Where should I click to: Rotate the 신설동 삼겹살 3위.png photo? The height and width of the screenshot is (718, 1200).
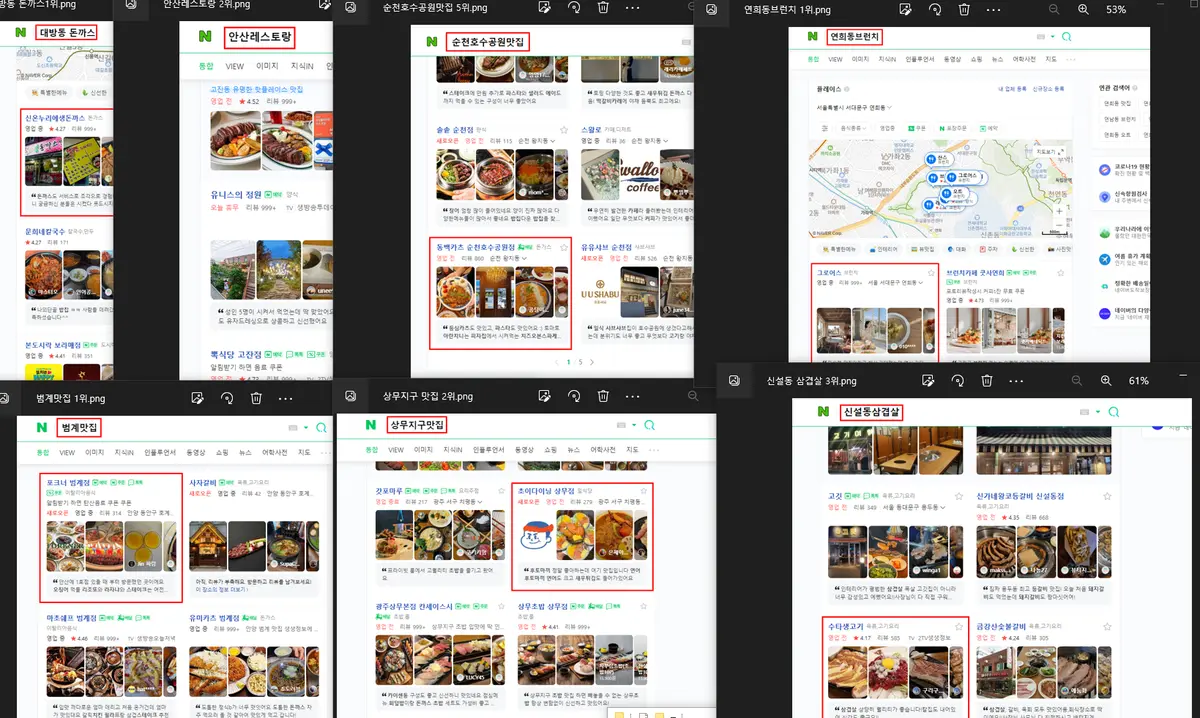click(x=957, y=381)
